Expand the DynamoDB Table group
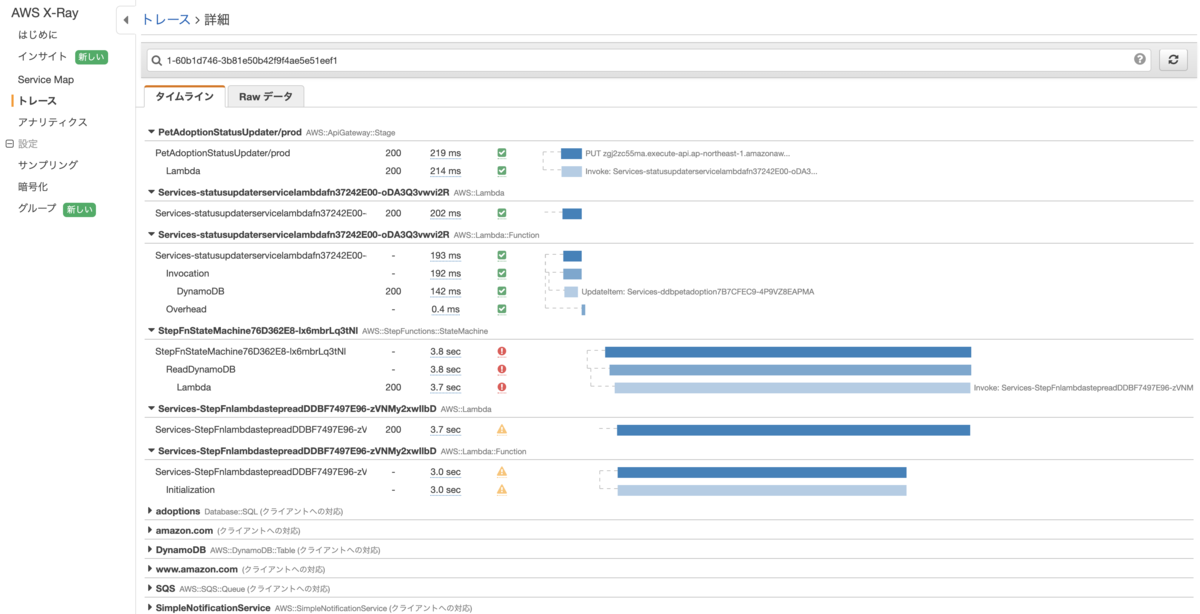This screenshot has width=1200, height=614. coord(151,549)
